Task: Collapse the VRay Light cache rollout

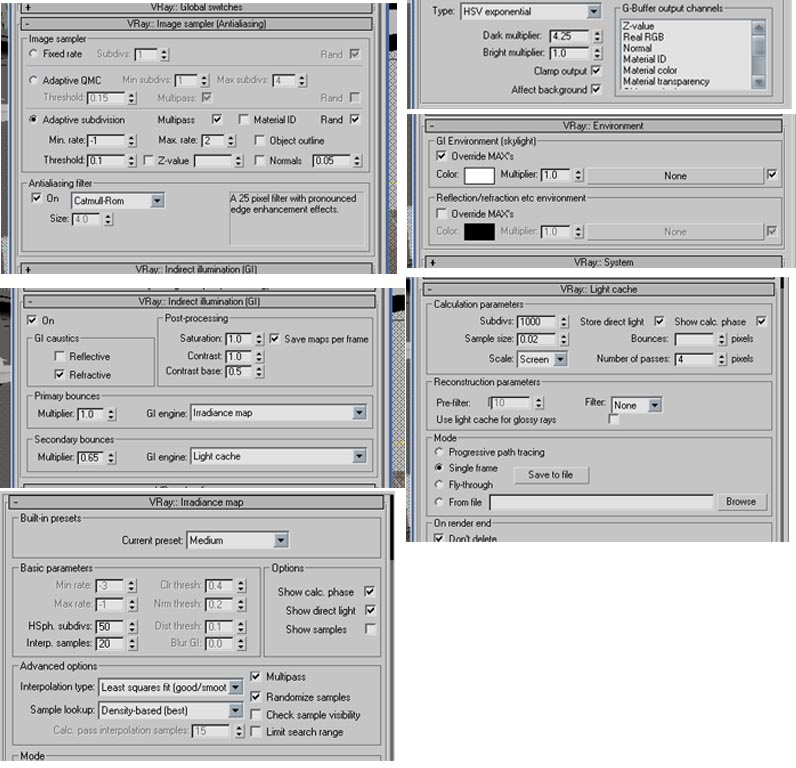Action: pos(599,289)
